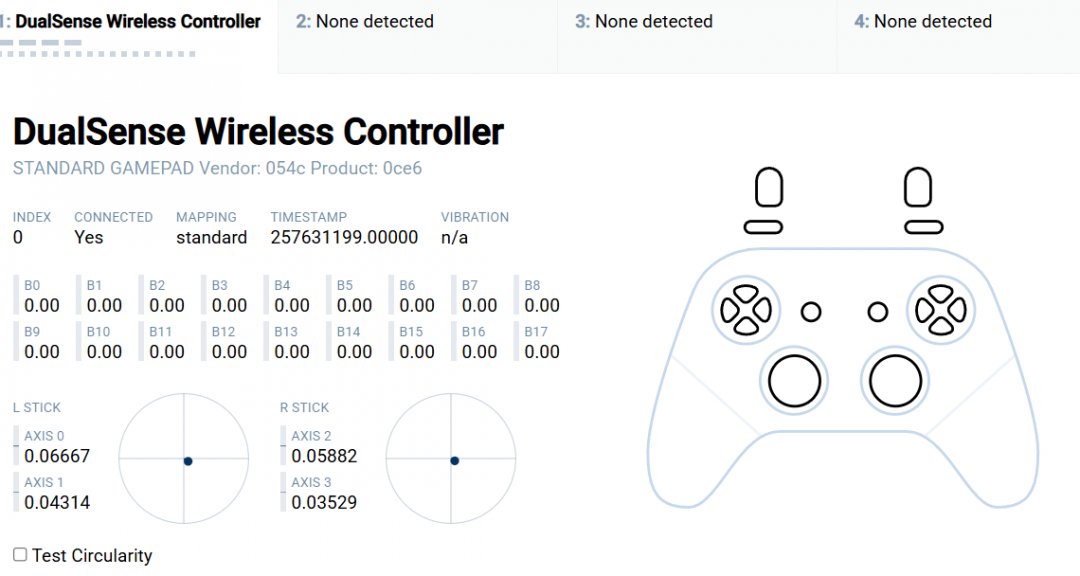Click the face buttons cluster on diagram
The image size is (1080, 576).
coord(940,310)
